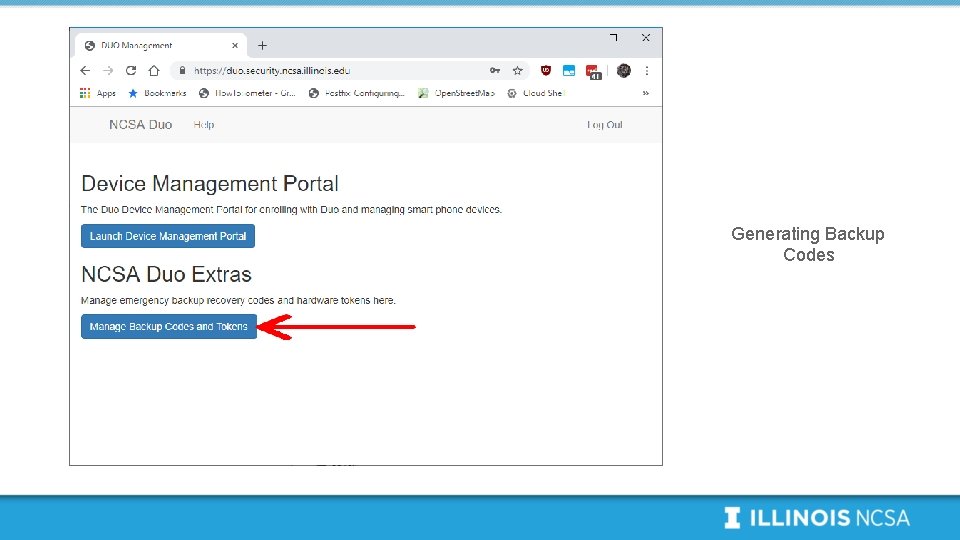Close the DUO Management tab
960x540 pixels.
point(234,45)
